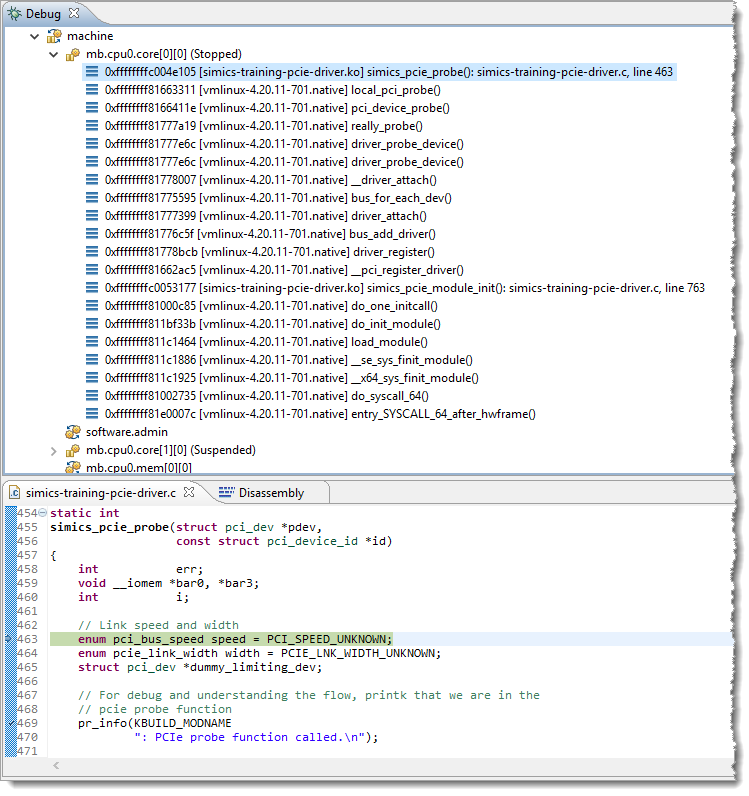Click the stack frame icon beside really_probe()
Screen dimensions: 749x796
coord(92,126)
